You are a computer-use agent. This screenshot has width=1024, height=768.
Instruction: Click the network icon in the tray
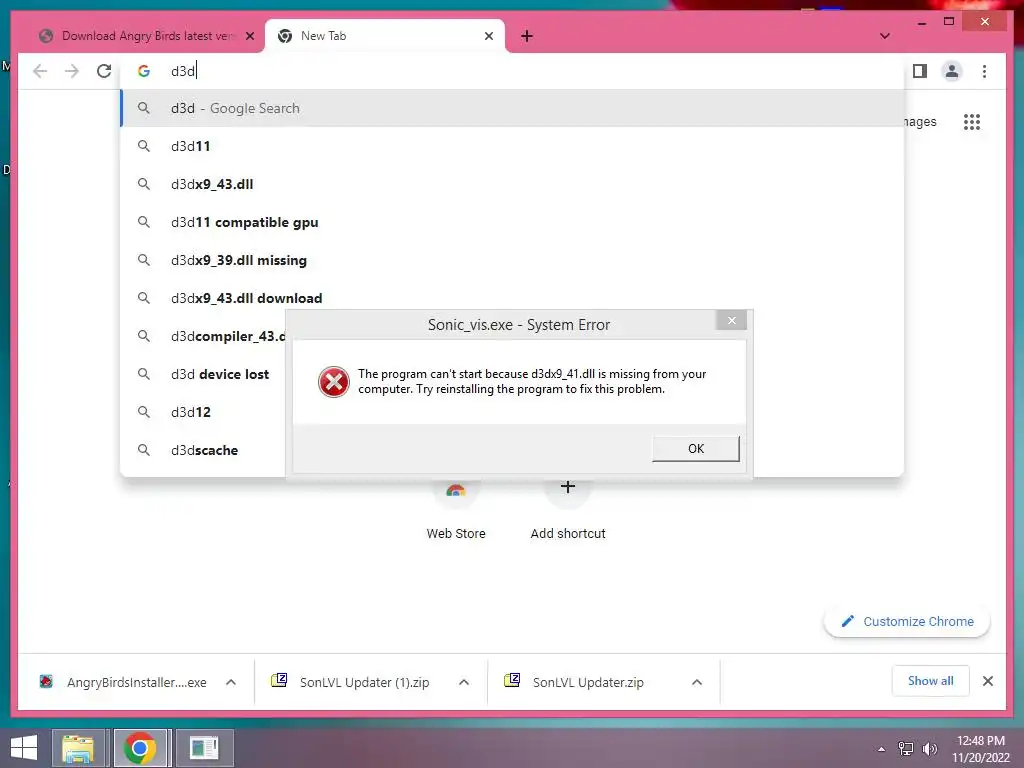click(905, 749)
